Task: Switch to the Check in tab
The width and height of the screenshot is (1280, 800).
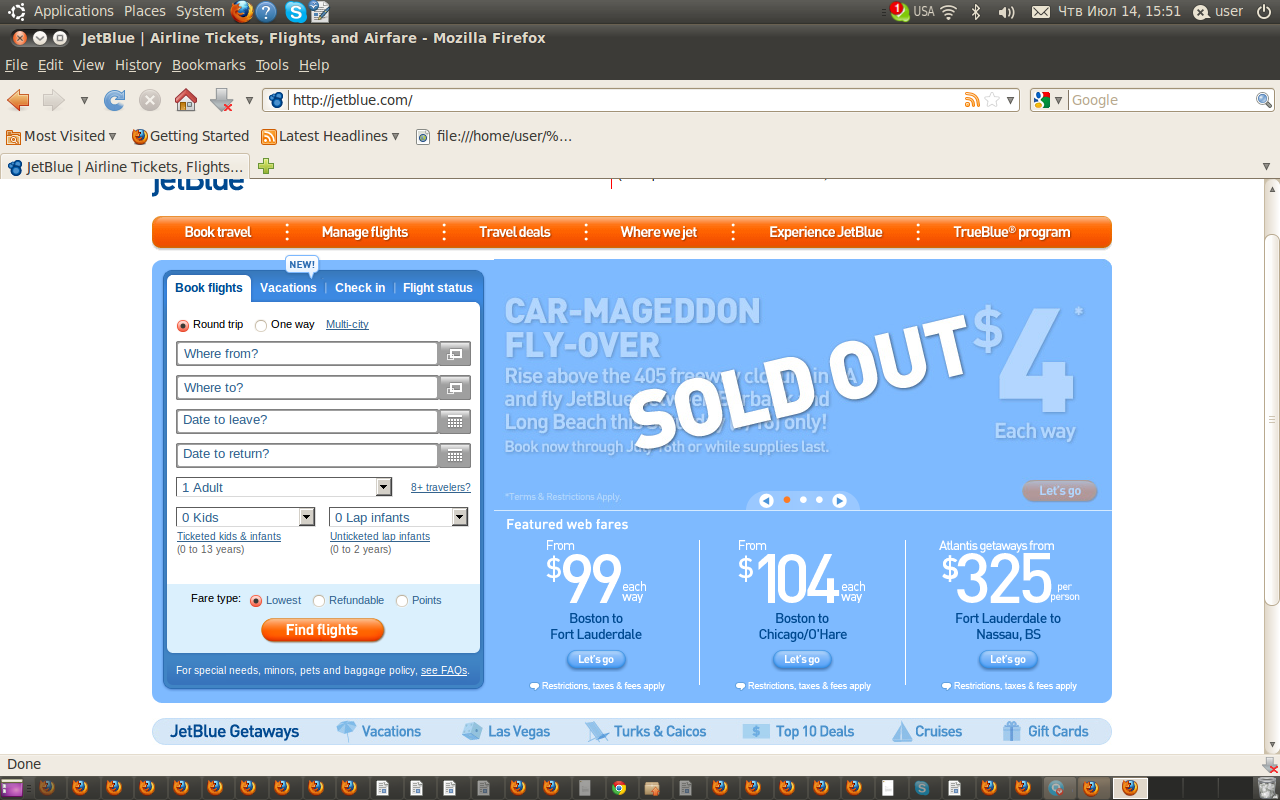Action: tap(360, 288)
